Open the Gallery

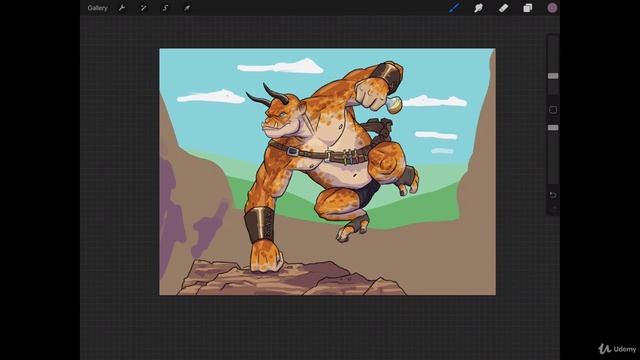(x=97, y=8)
